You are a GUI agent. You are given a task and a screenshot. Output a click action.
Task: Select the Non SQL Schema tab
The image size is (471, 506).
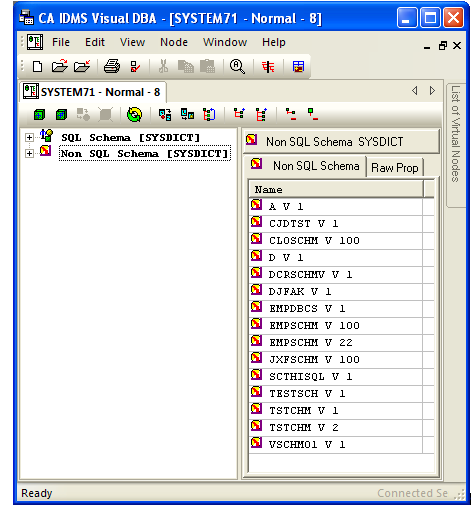click(x=305, y=165)
